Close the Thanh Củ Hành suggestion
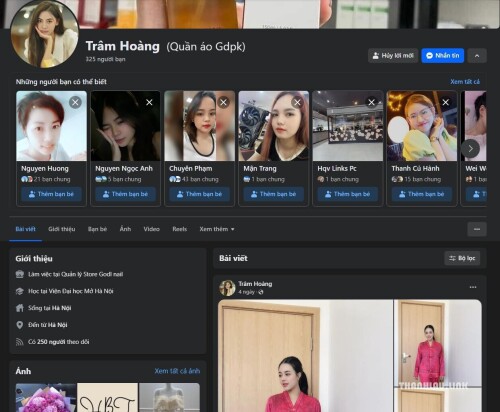500x412 pixels. pyautogui.click(x=446, y=102)
